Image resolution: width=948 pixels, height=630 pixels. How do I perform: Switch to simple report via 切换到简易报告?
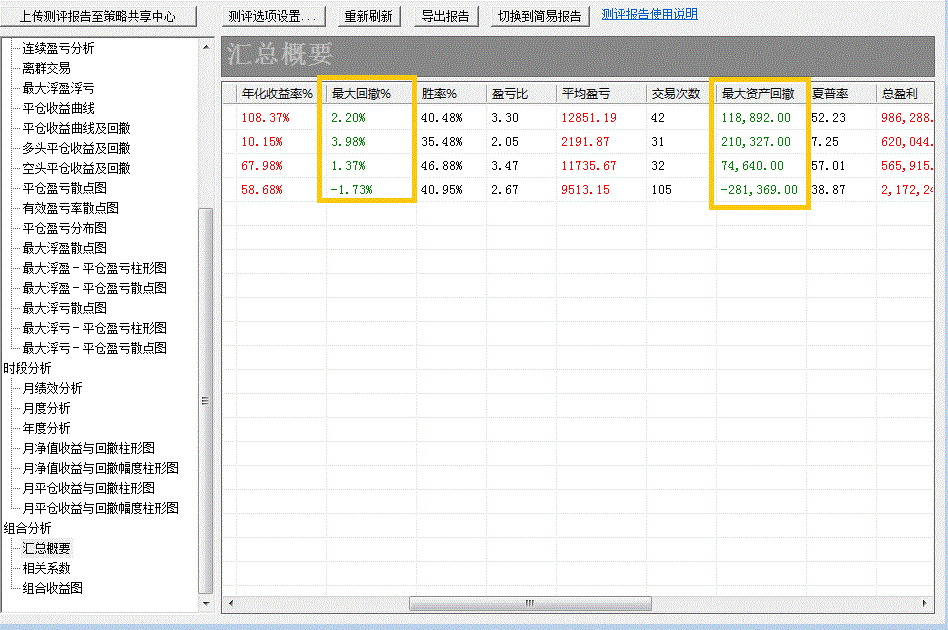point(539,17)
